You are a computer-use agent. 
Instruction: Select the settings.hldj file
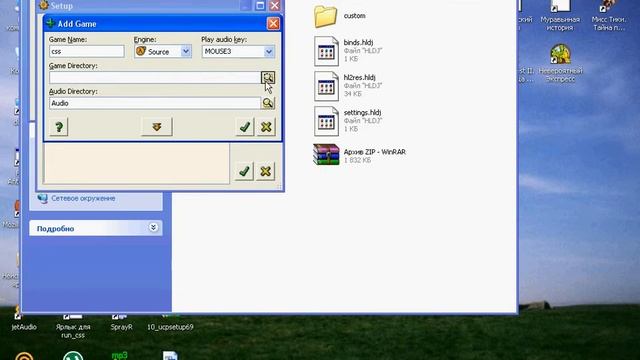(348, 121)
